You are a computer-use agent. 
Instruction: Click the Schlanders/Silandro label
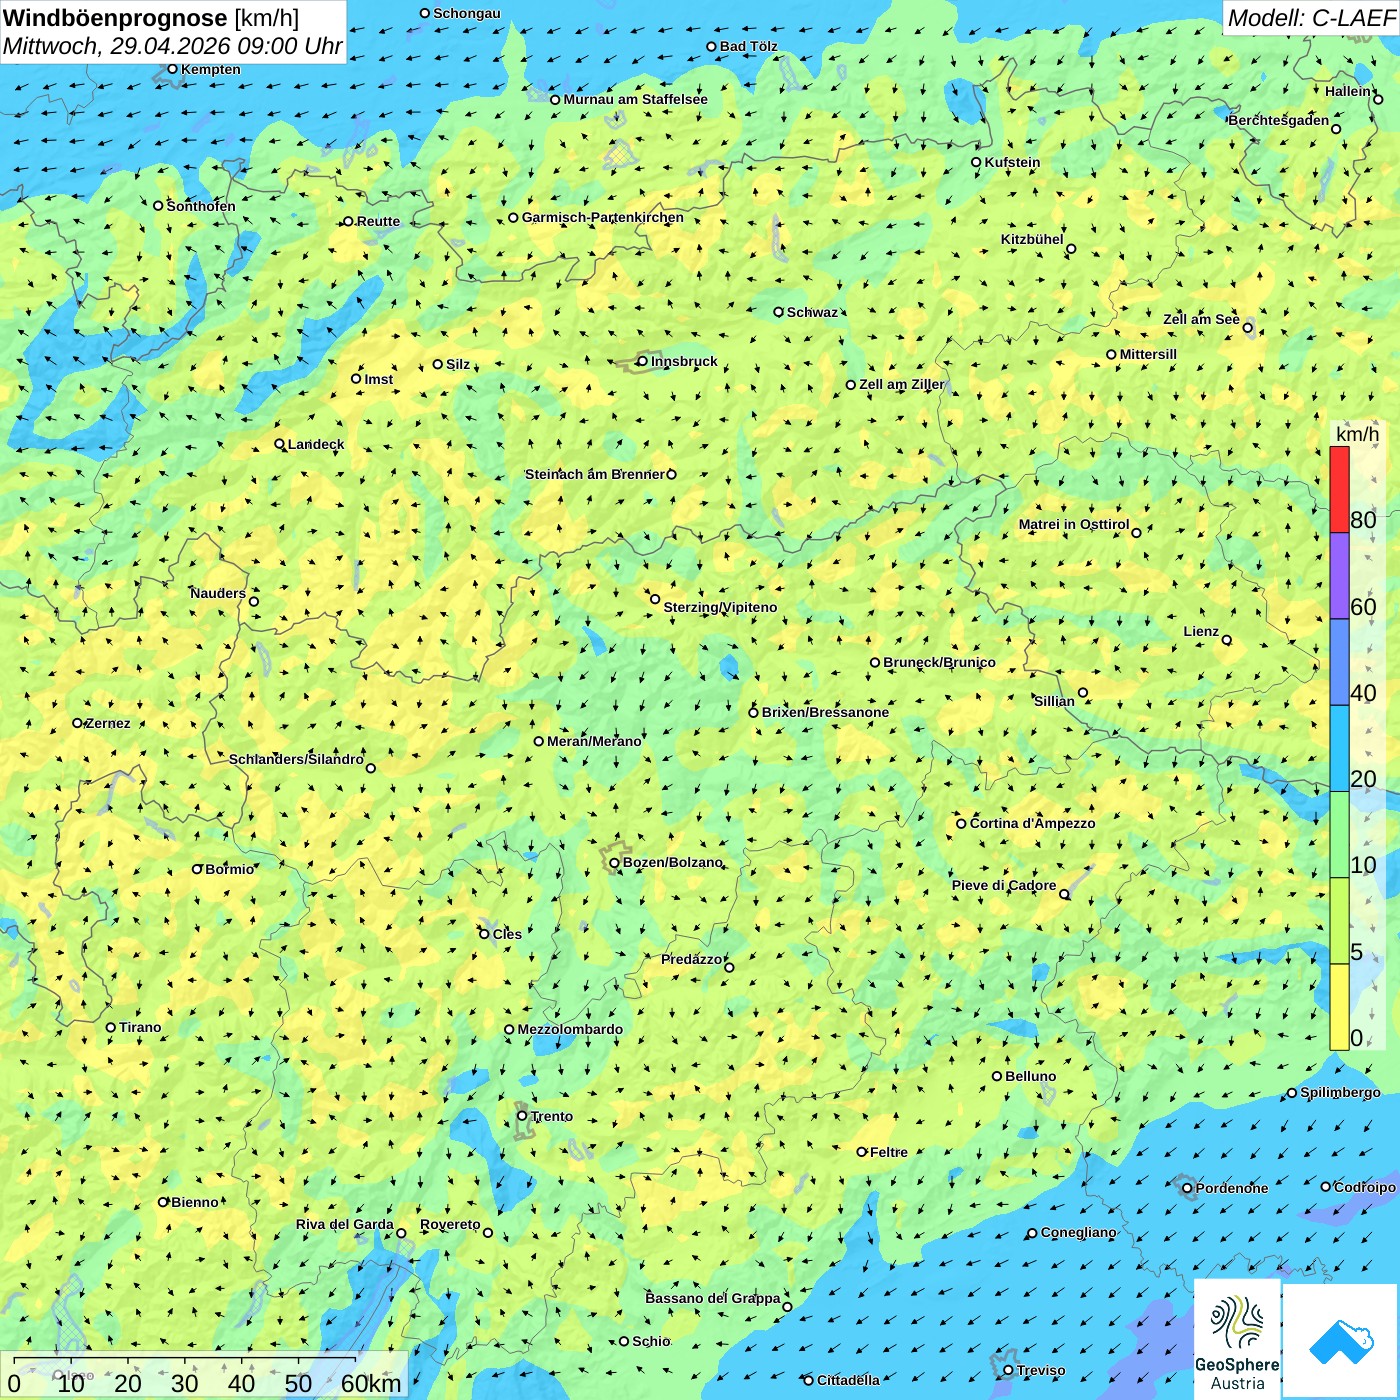coord(296,759)
